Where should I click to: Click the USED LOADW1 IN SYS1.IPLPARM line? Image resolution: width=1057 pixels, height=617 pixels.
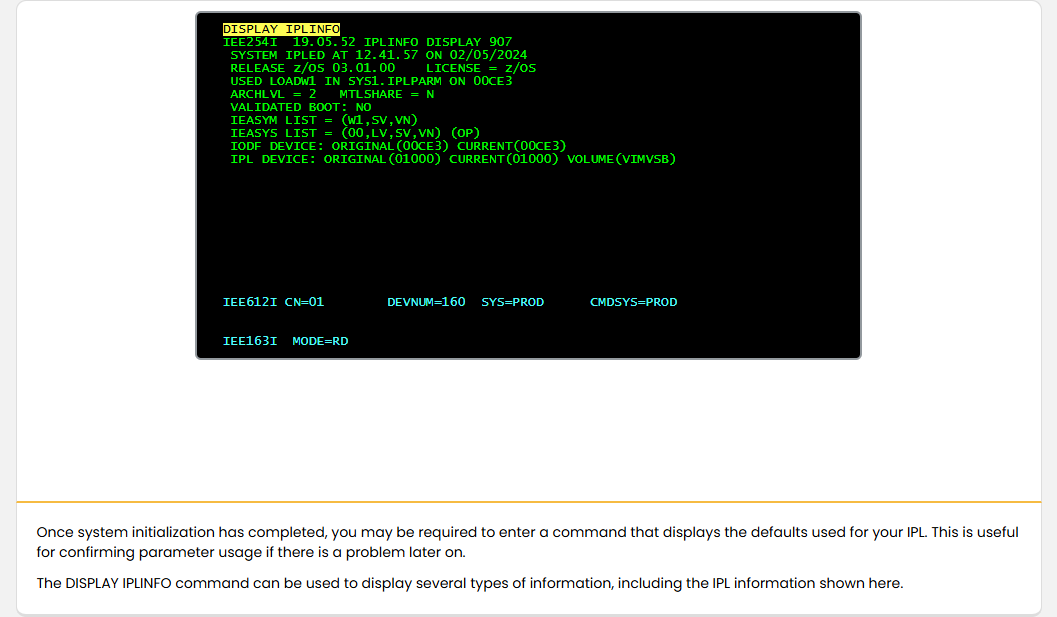click(371, 81)
